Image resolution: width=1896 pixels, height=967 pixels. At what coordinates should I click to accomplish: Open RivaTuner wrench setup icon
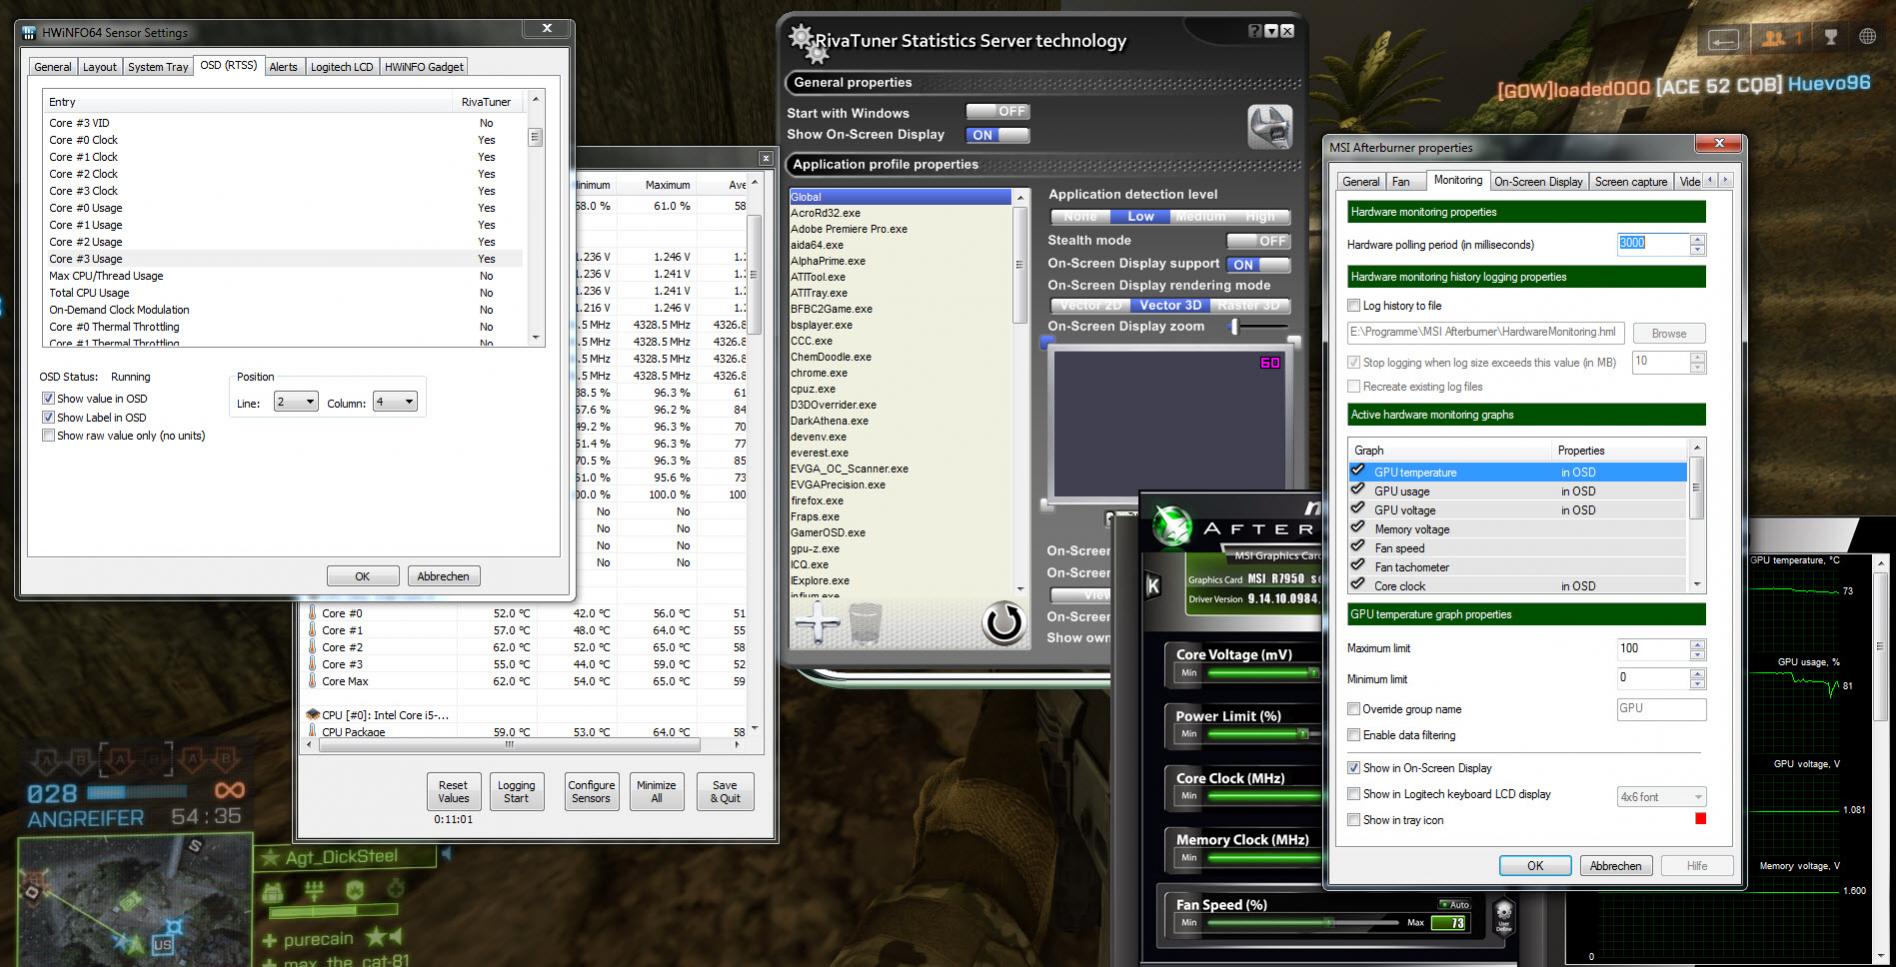1270,127
